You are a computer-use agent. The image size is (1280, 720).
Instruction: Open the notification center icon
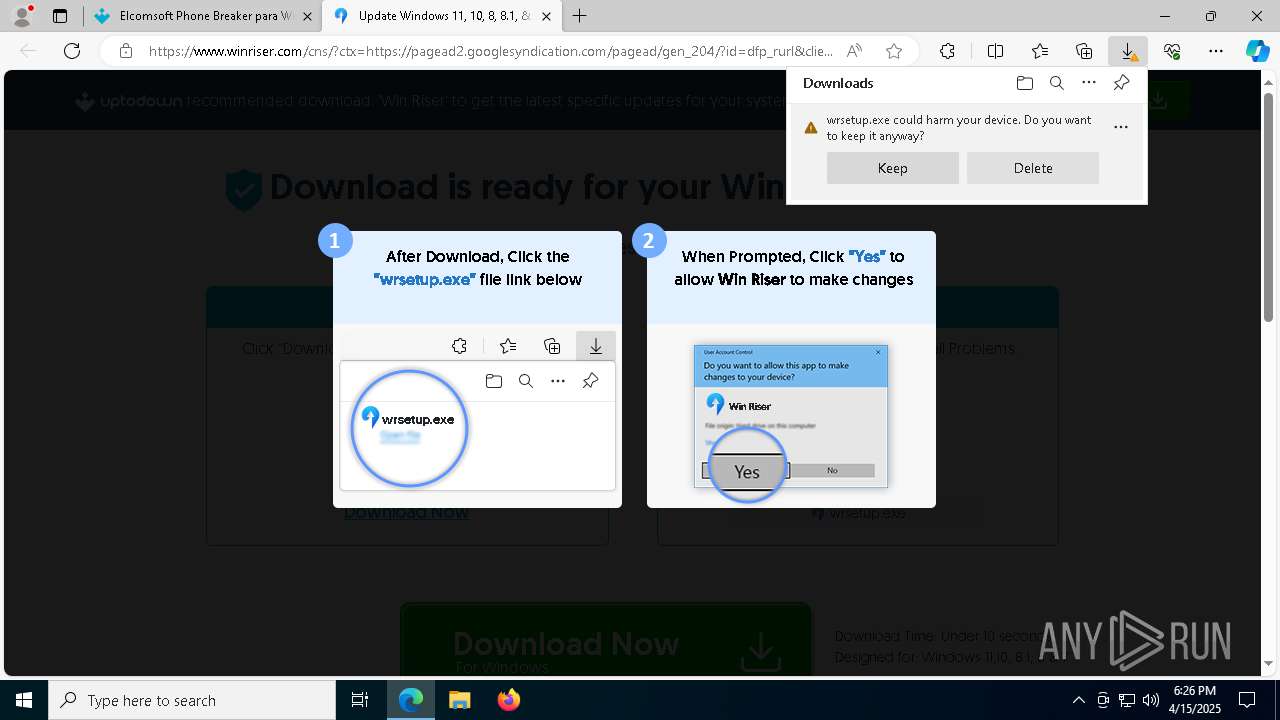pyautogui.click(x=1247, y=700)
